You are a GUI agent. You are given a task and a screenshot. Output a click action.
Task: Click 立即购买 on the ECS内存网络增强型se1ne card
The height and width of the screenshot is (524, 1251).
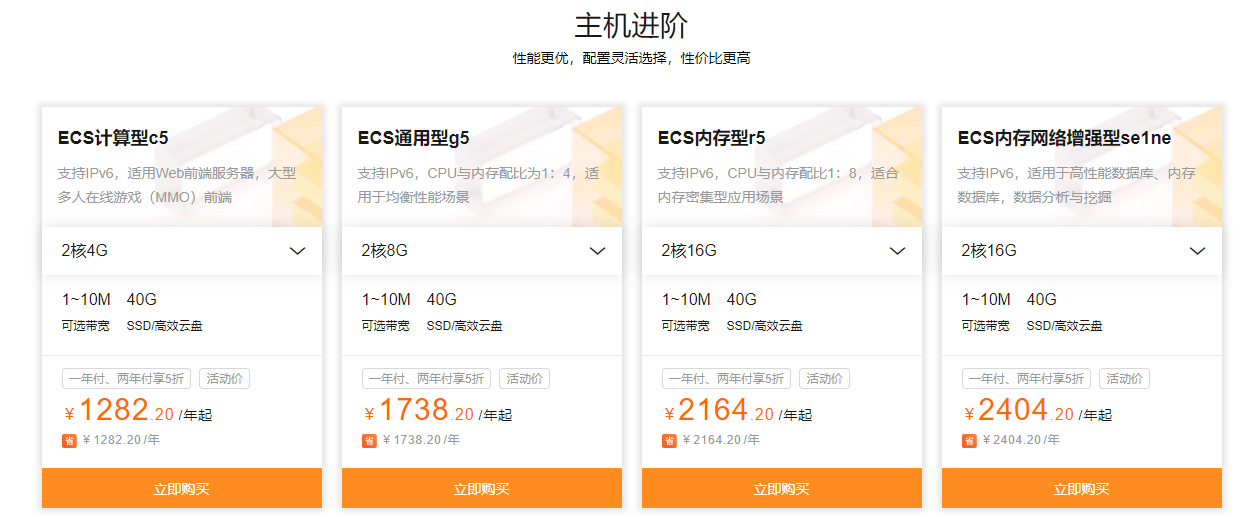(1082, 489)
